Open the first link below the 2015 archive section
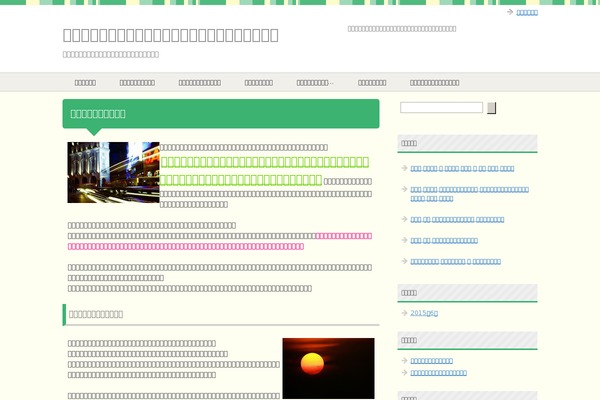 click(432, 361)
